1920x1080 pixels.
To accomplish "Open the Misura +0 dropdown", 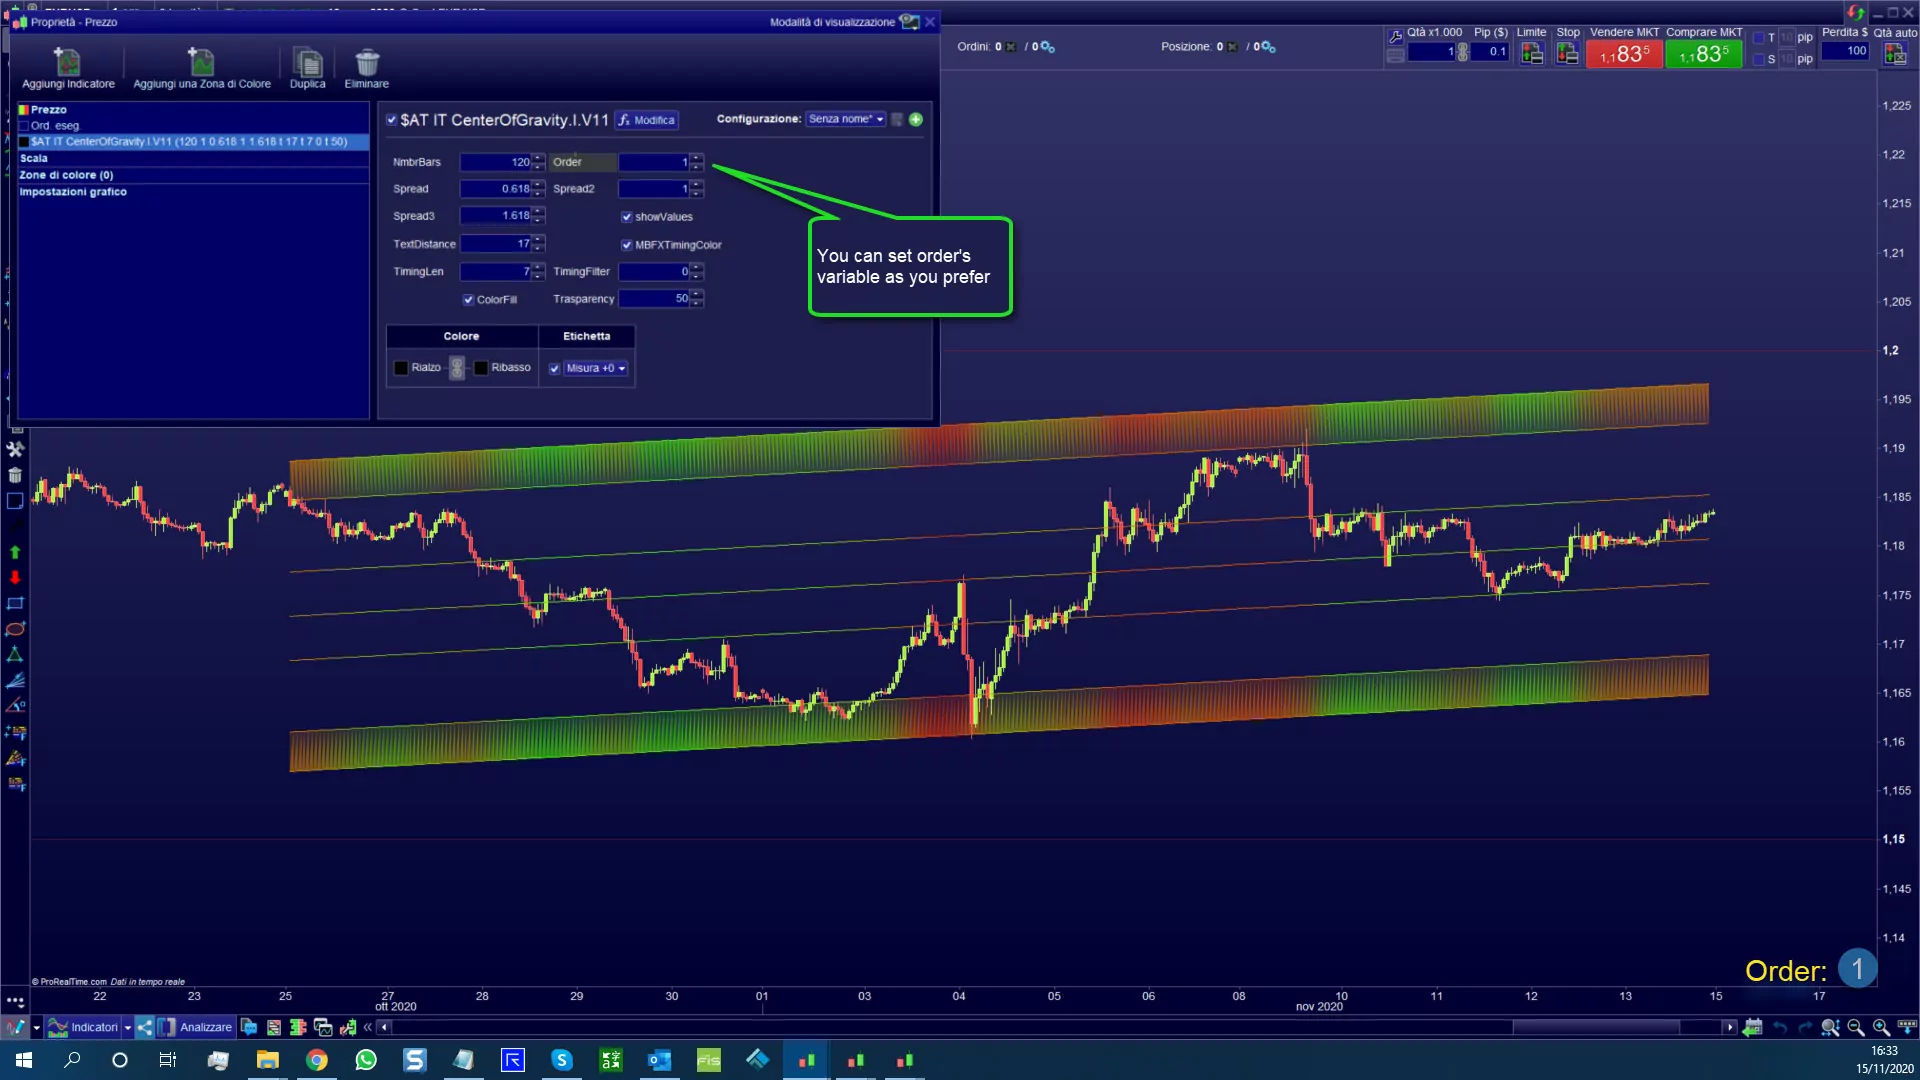I will tap(596, 369).
